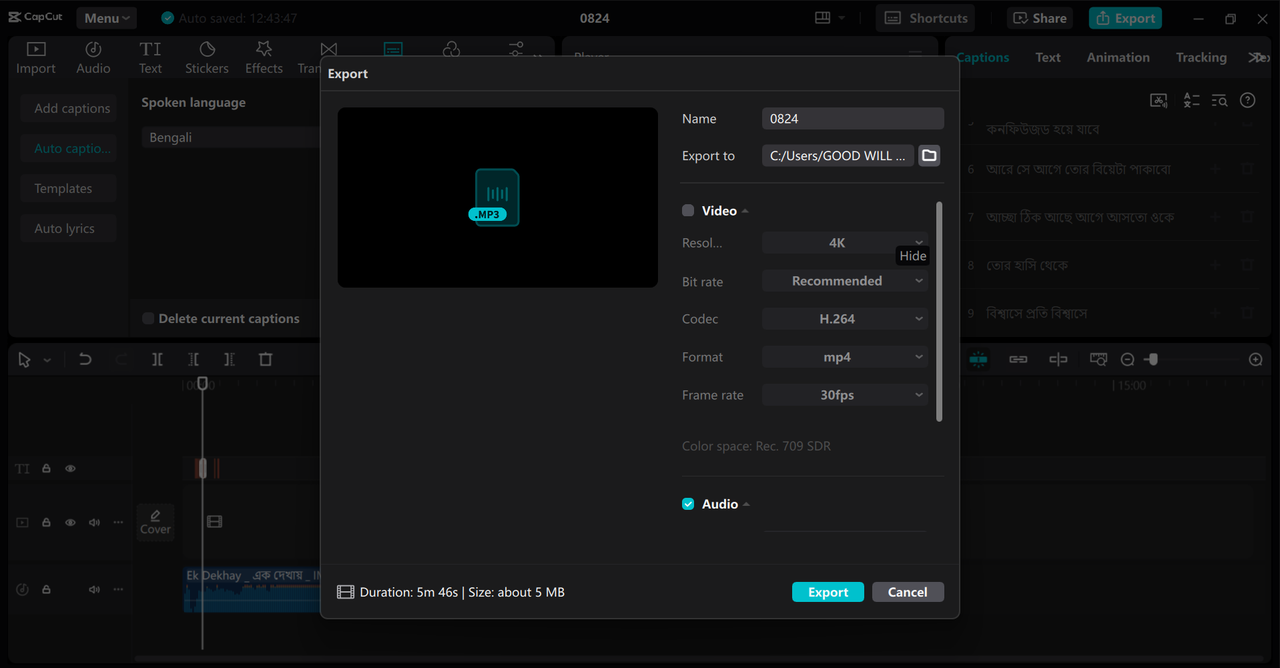Image resolution: width=1280 pixels, height=668 pixels.
Task: Choose the arrow Select tool in timeline
Action: [x=25, y=359]
